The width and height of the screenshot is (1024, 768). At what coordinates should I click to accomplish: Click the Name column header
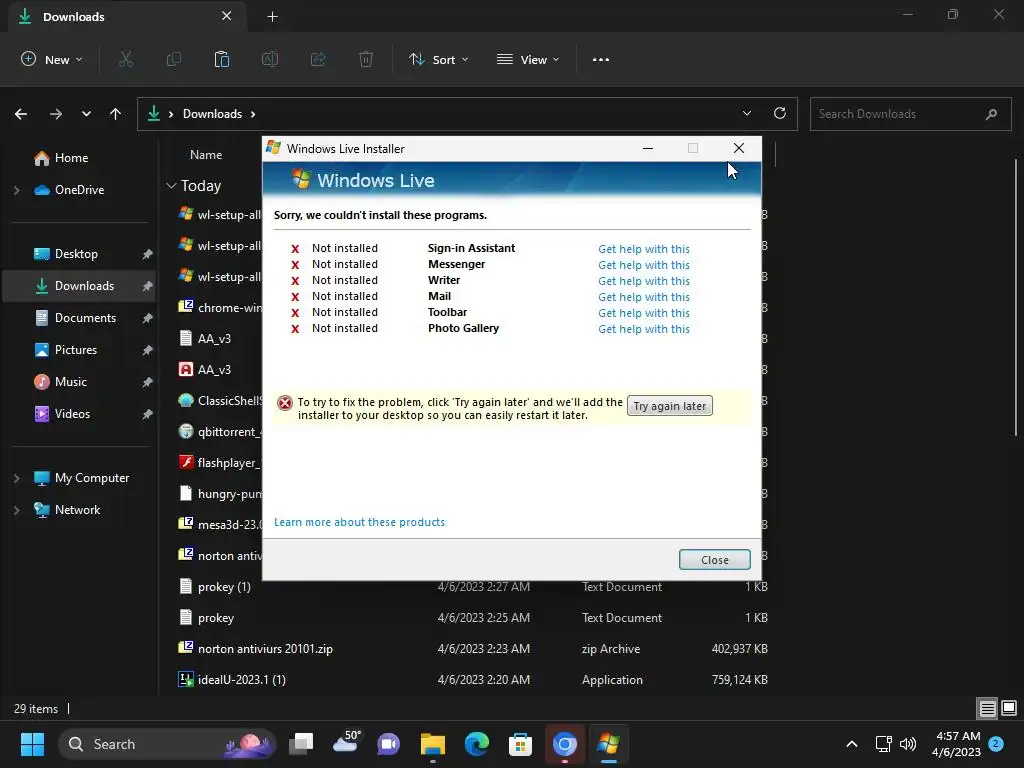coord(206,155)
